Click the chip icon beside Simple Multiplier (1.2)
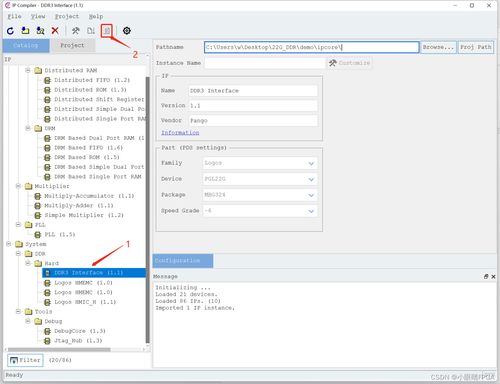This screenshot has width=500, height=384. [x=38, y=215]
